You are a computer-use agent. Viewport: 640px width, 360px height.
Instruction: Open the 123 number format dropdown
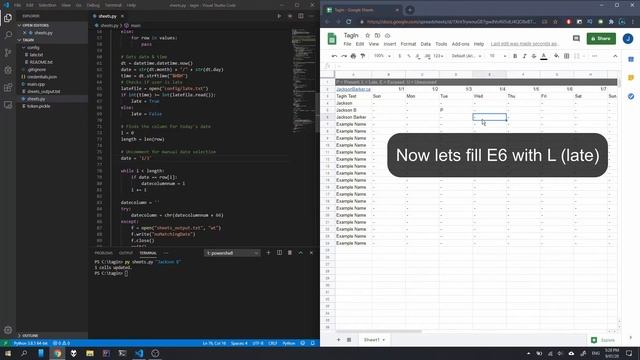click(438, 56)
